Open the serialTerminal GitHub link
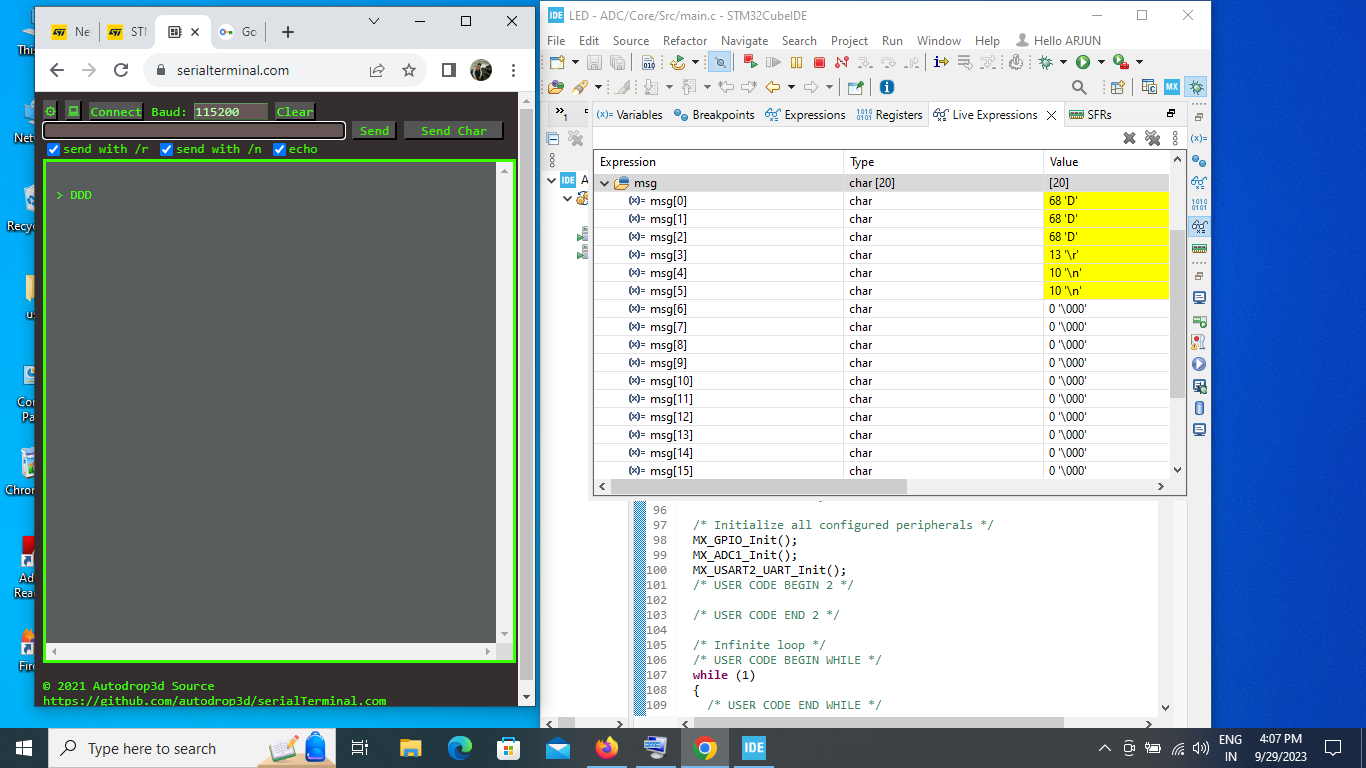 (x=216, y=700)
